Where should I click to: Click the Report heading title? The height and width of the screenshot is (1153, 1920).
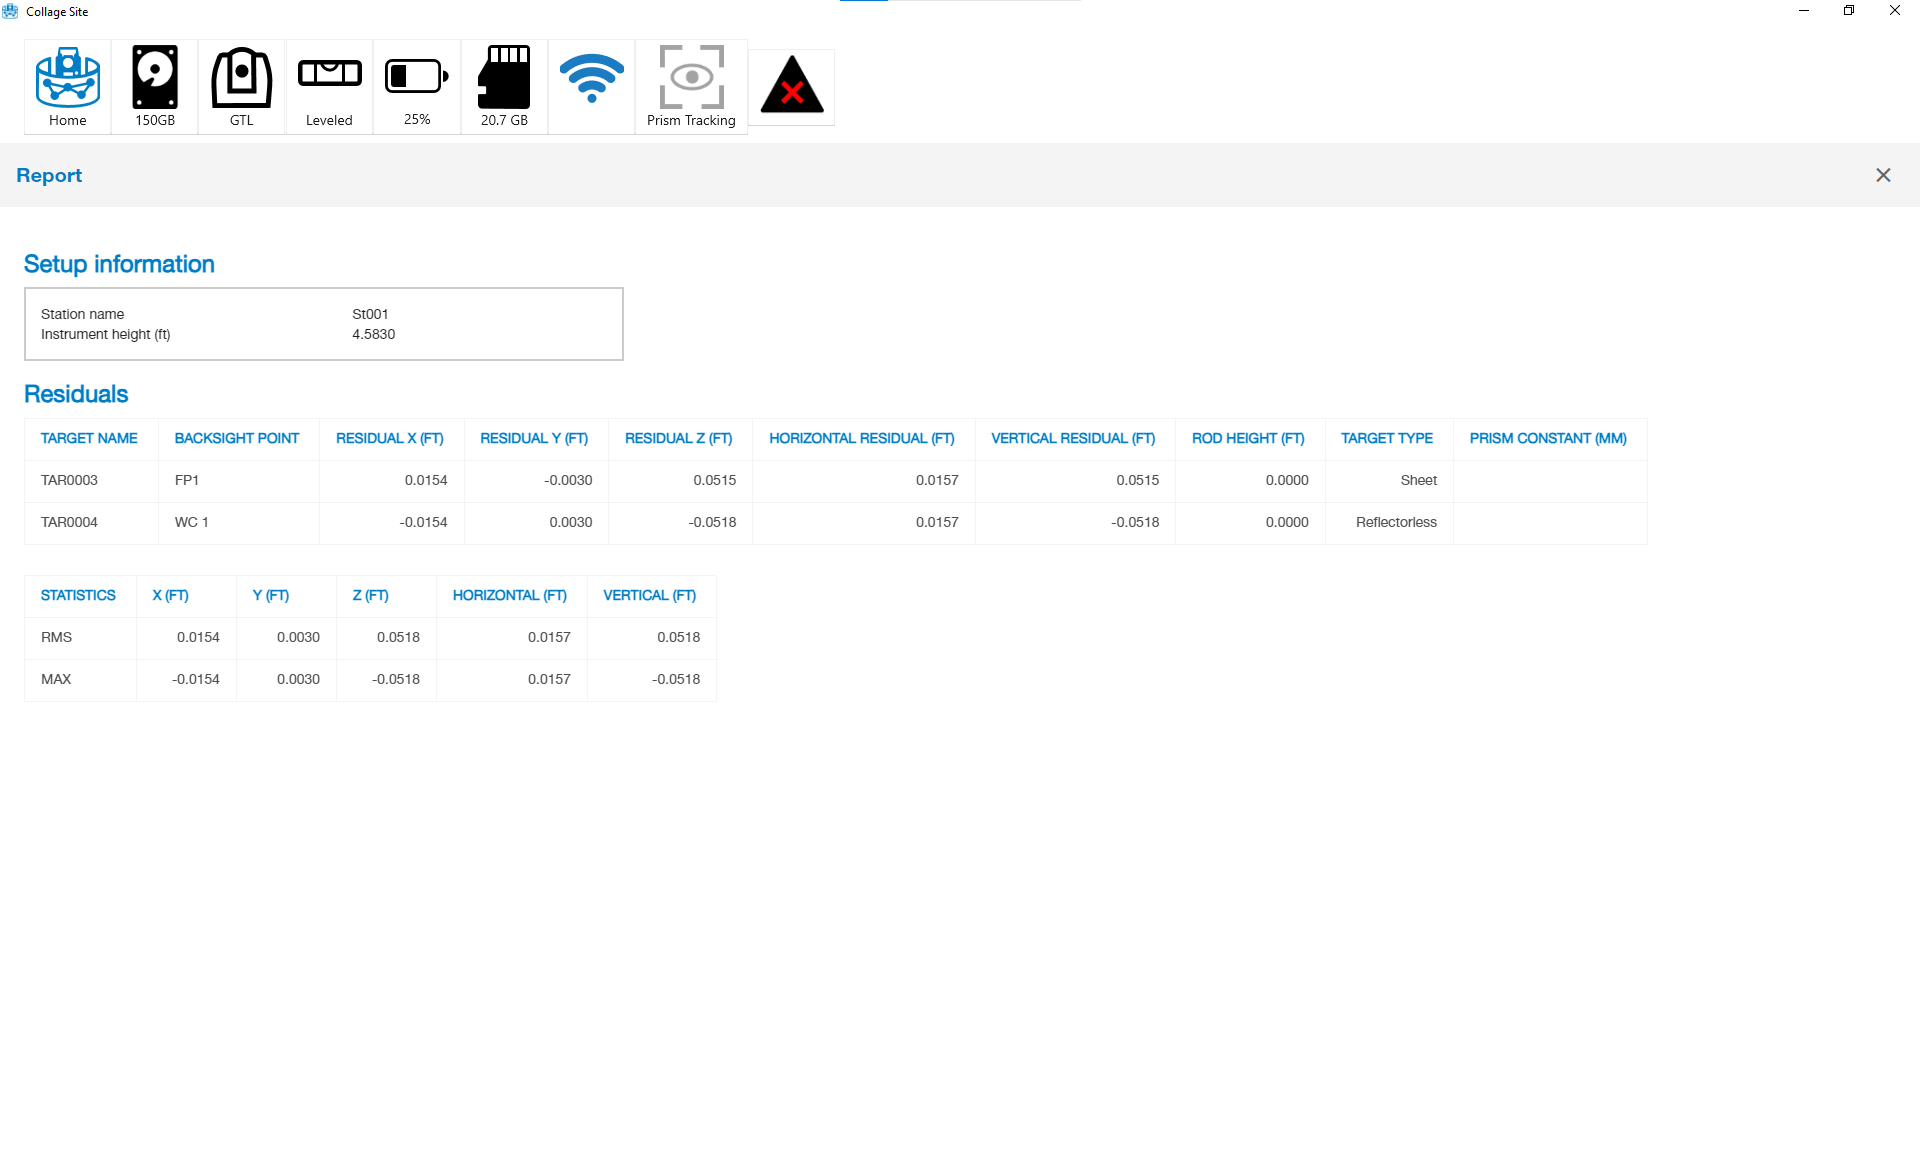tap(49, 175)
